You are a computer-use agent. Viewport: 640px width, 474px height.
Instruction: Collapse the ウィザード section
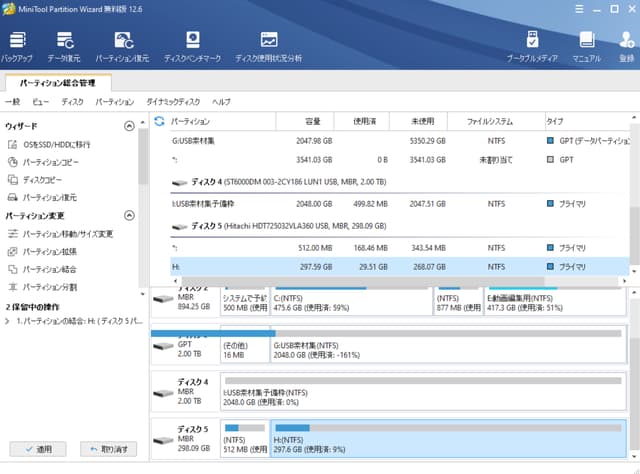tap(129, 126)
